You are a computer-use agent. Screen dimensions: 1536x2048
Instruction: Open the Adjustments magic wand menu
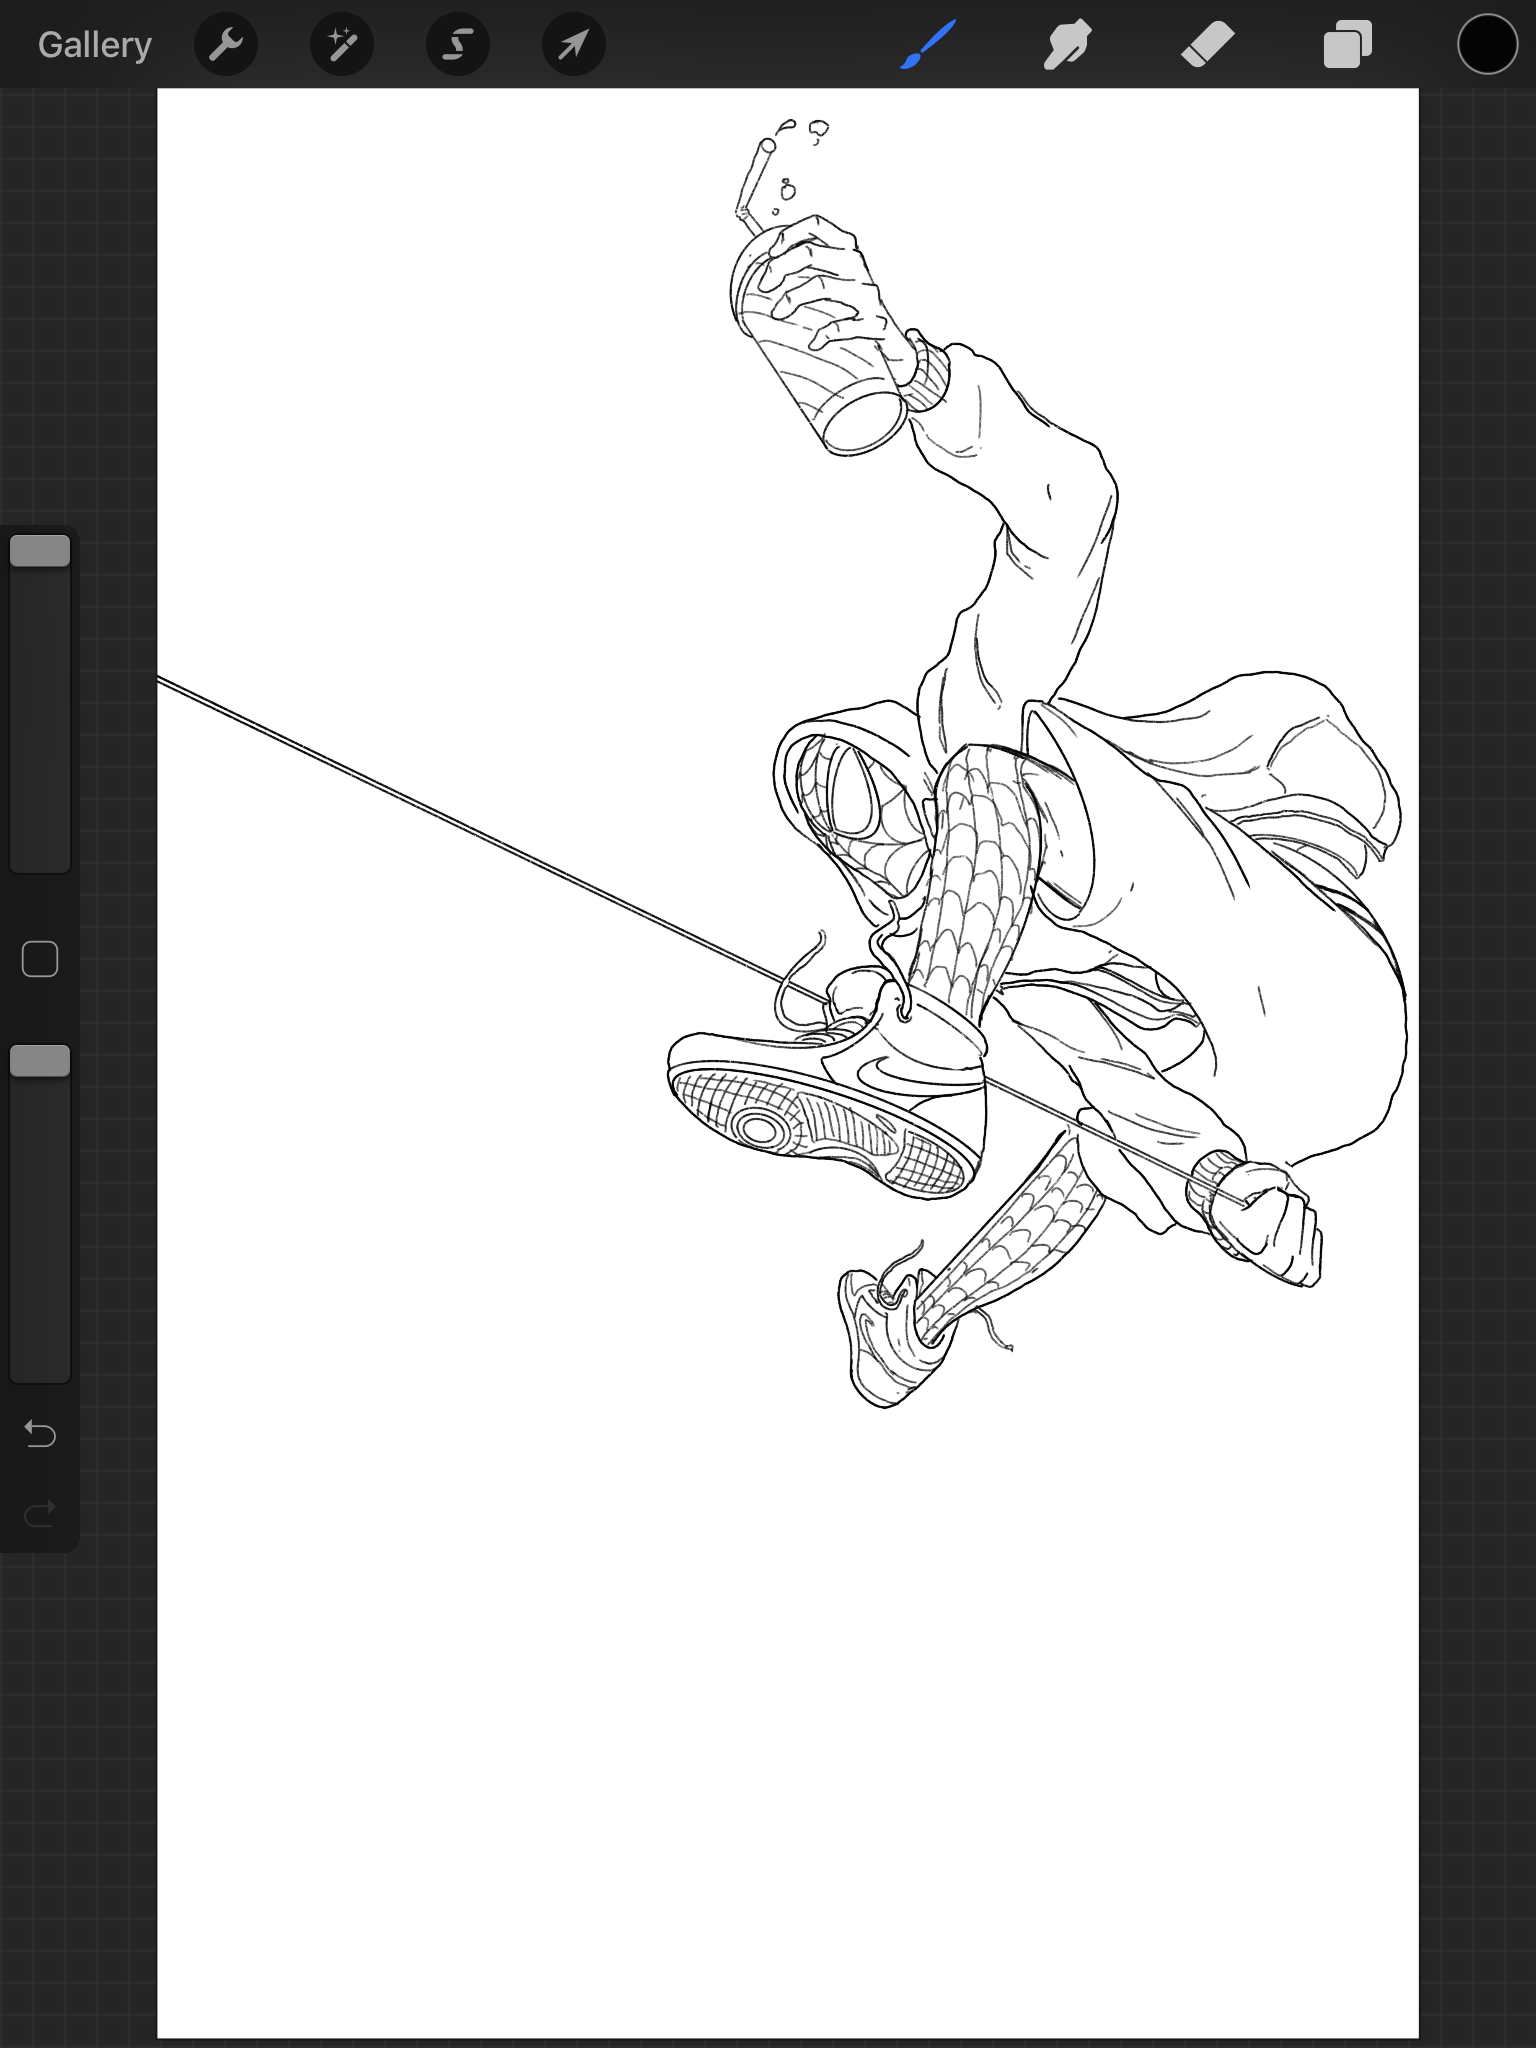(342, 45)
